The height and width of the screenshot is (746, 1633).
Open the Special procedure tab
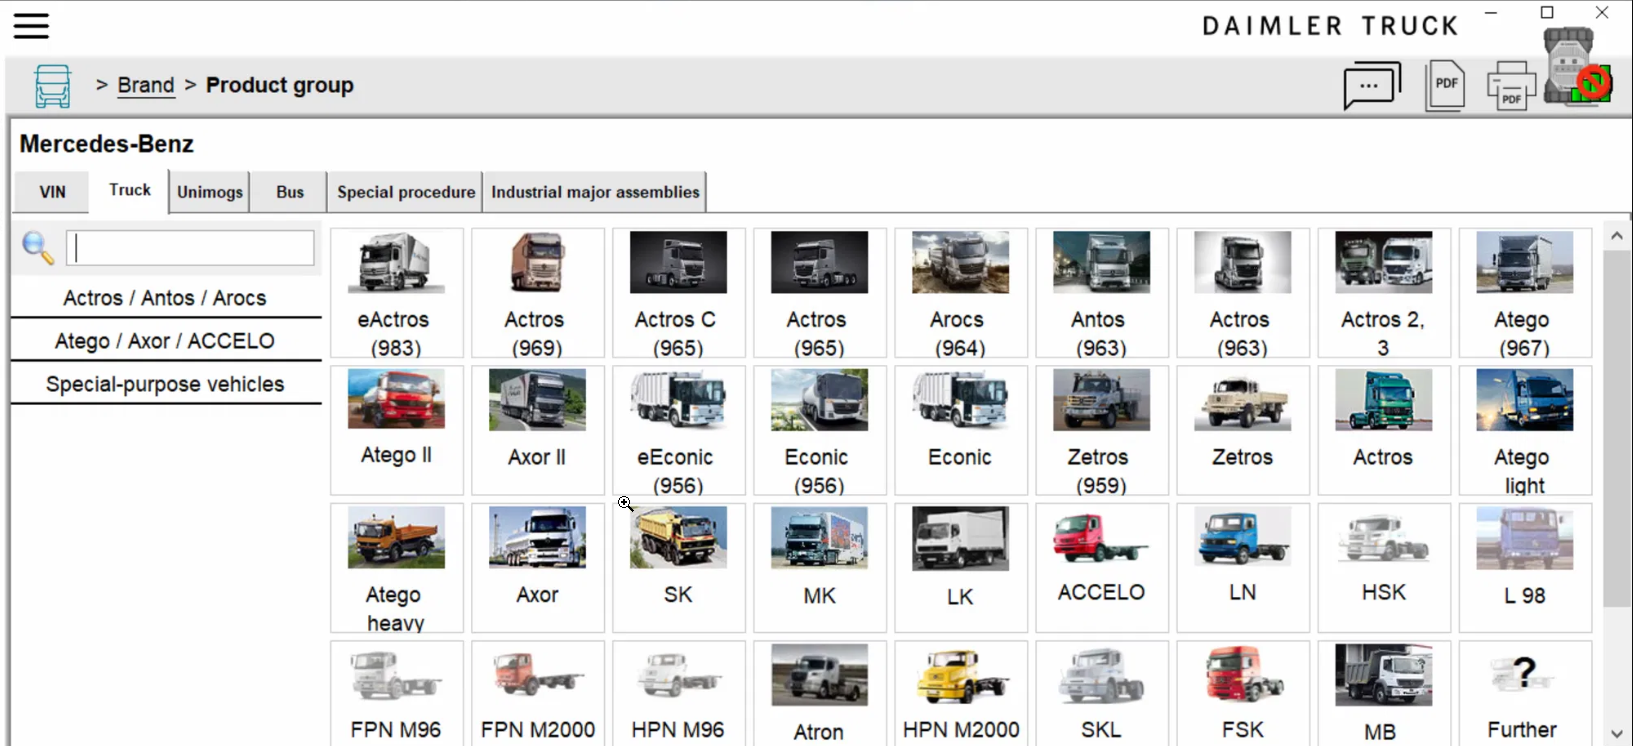[x=406, y=192]
